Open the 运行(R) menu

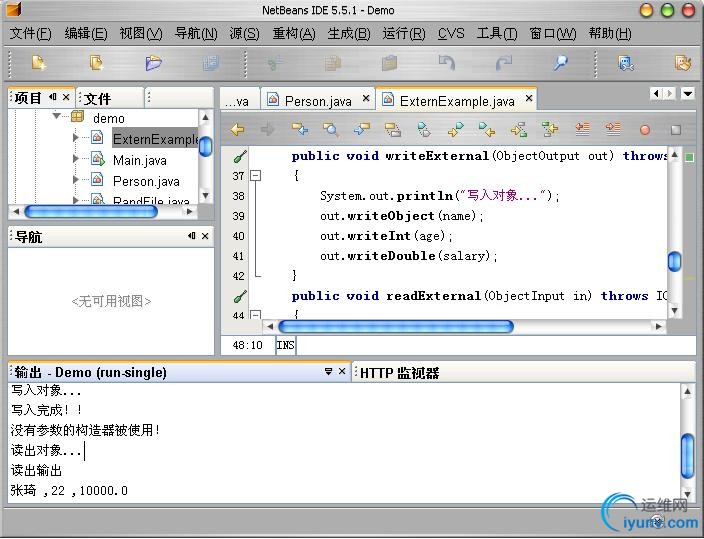404,34
